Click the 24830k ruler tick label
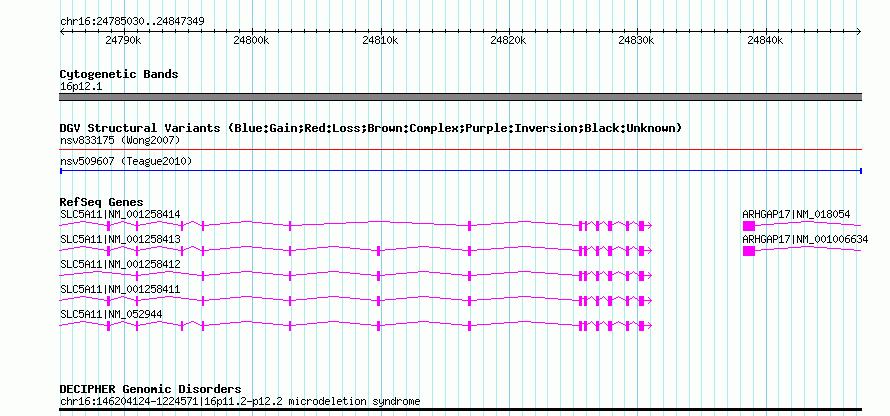This screenshot has height=416, width=890. point(637,40)
